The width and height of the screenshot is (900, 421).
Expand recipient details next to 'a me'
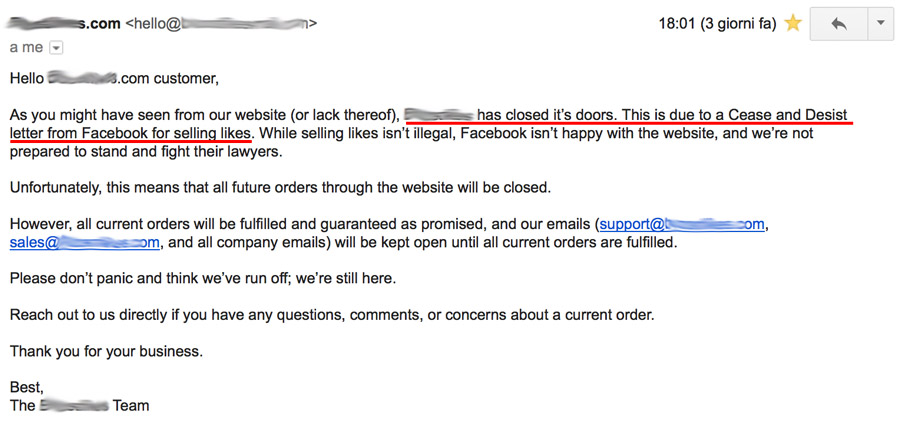(56, 47)
